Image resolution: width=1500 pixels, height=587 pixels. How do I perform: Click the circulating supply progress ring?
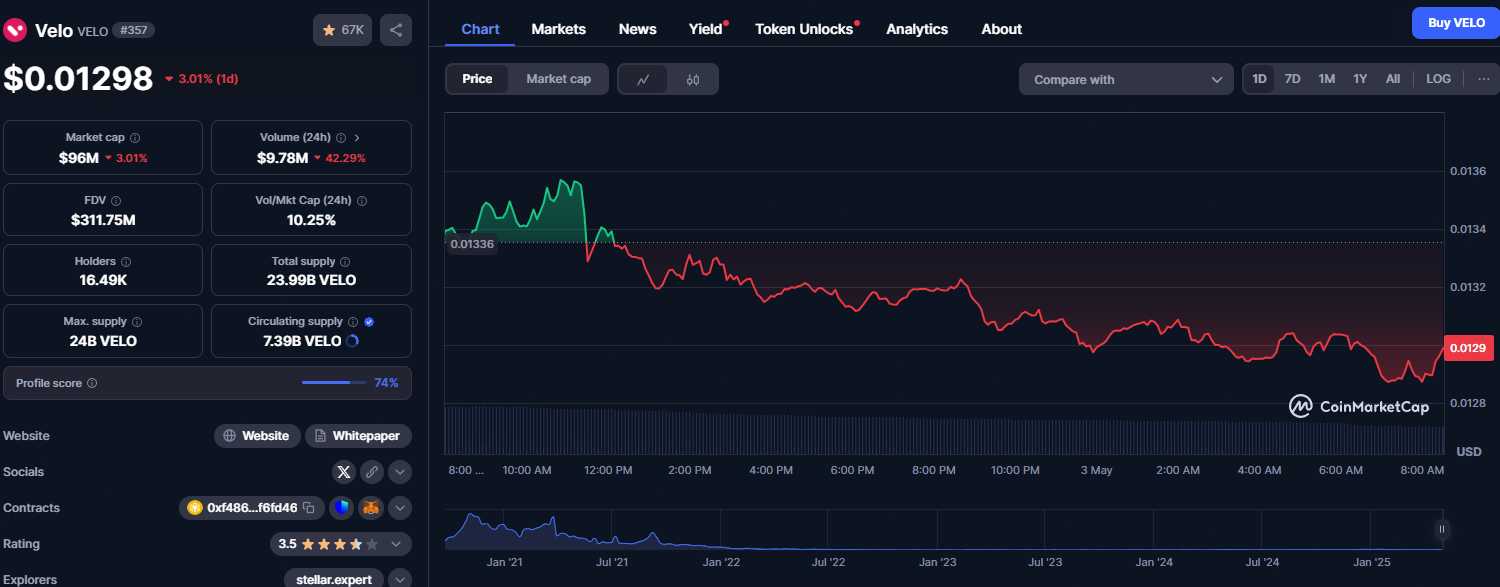pos(352,341)
